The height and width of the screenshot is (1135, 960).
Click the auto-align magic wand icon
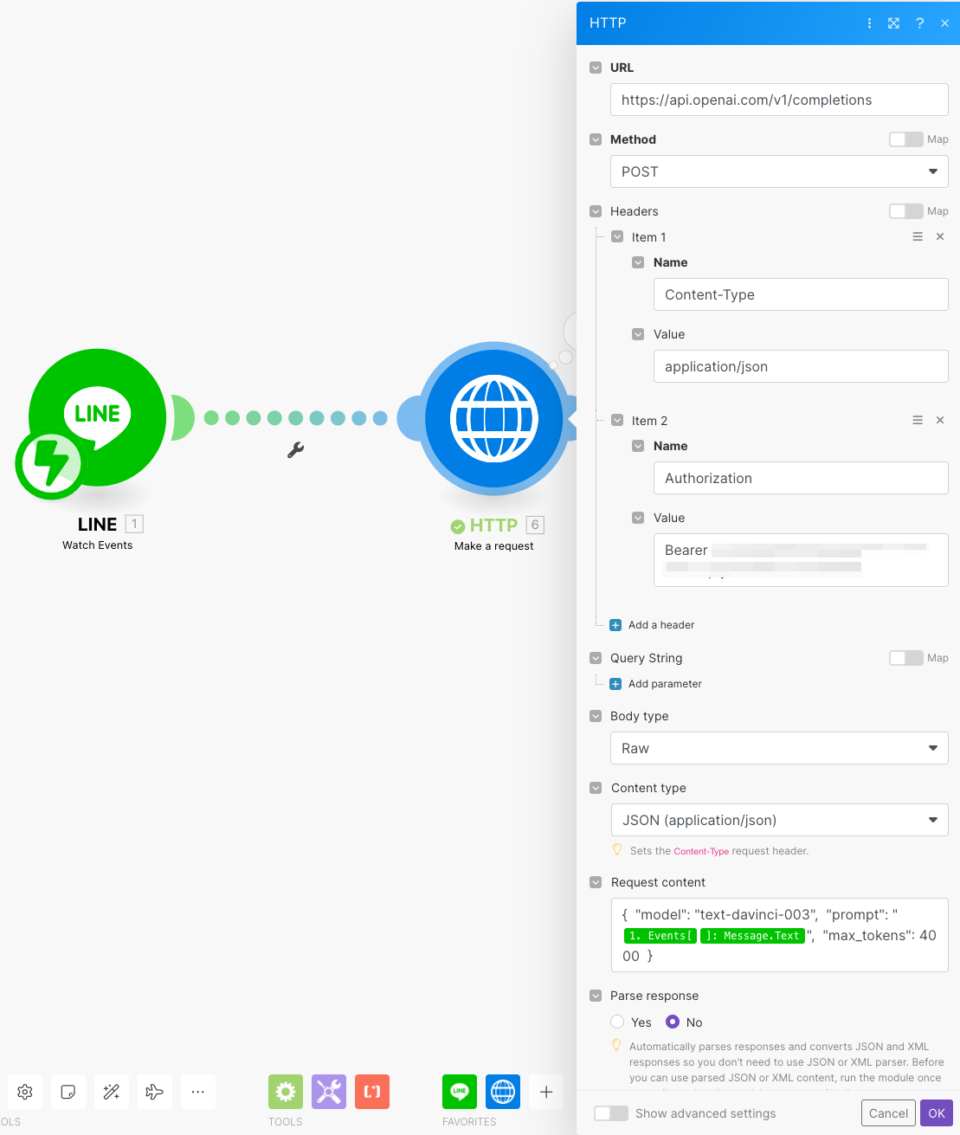pyautogui.click(x=111, y=1092)
